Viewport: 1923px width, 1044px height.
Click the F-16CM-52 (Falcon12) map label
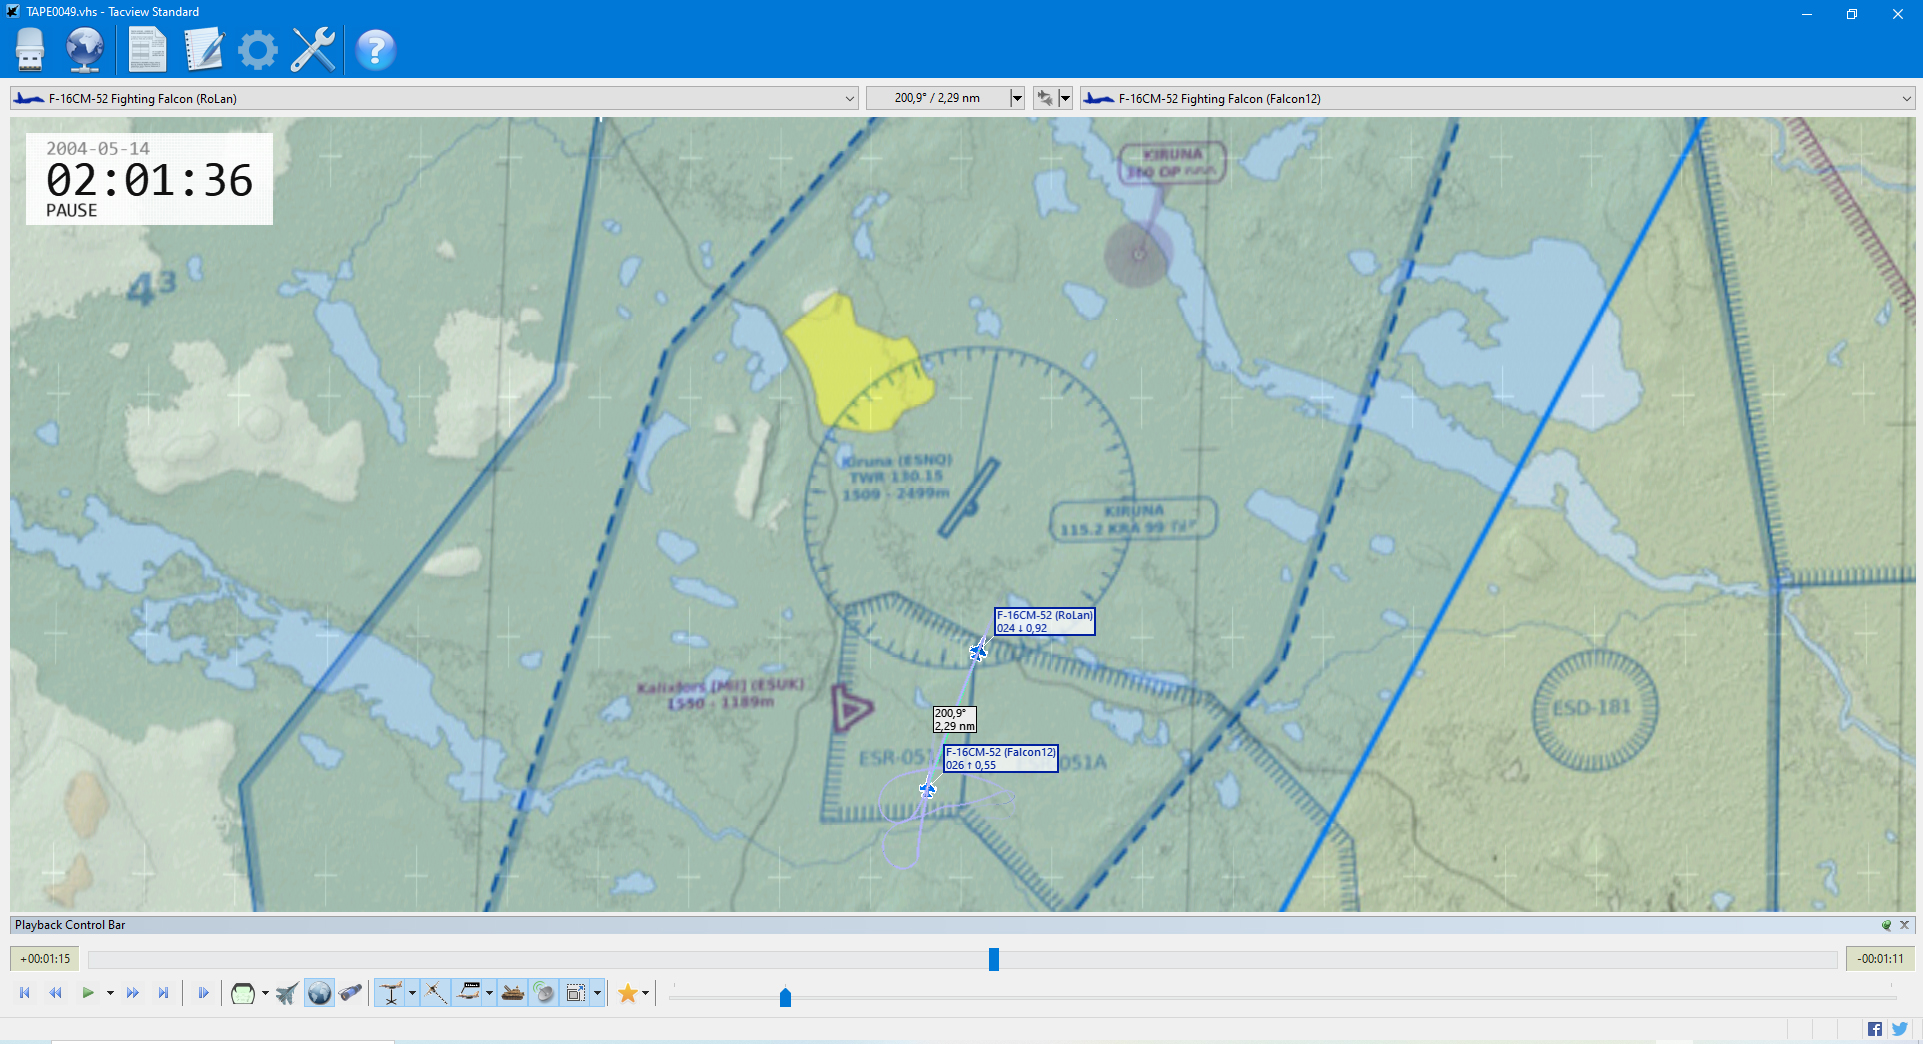[1001, 758]
